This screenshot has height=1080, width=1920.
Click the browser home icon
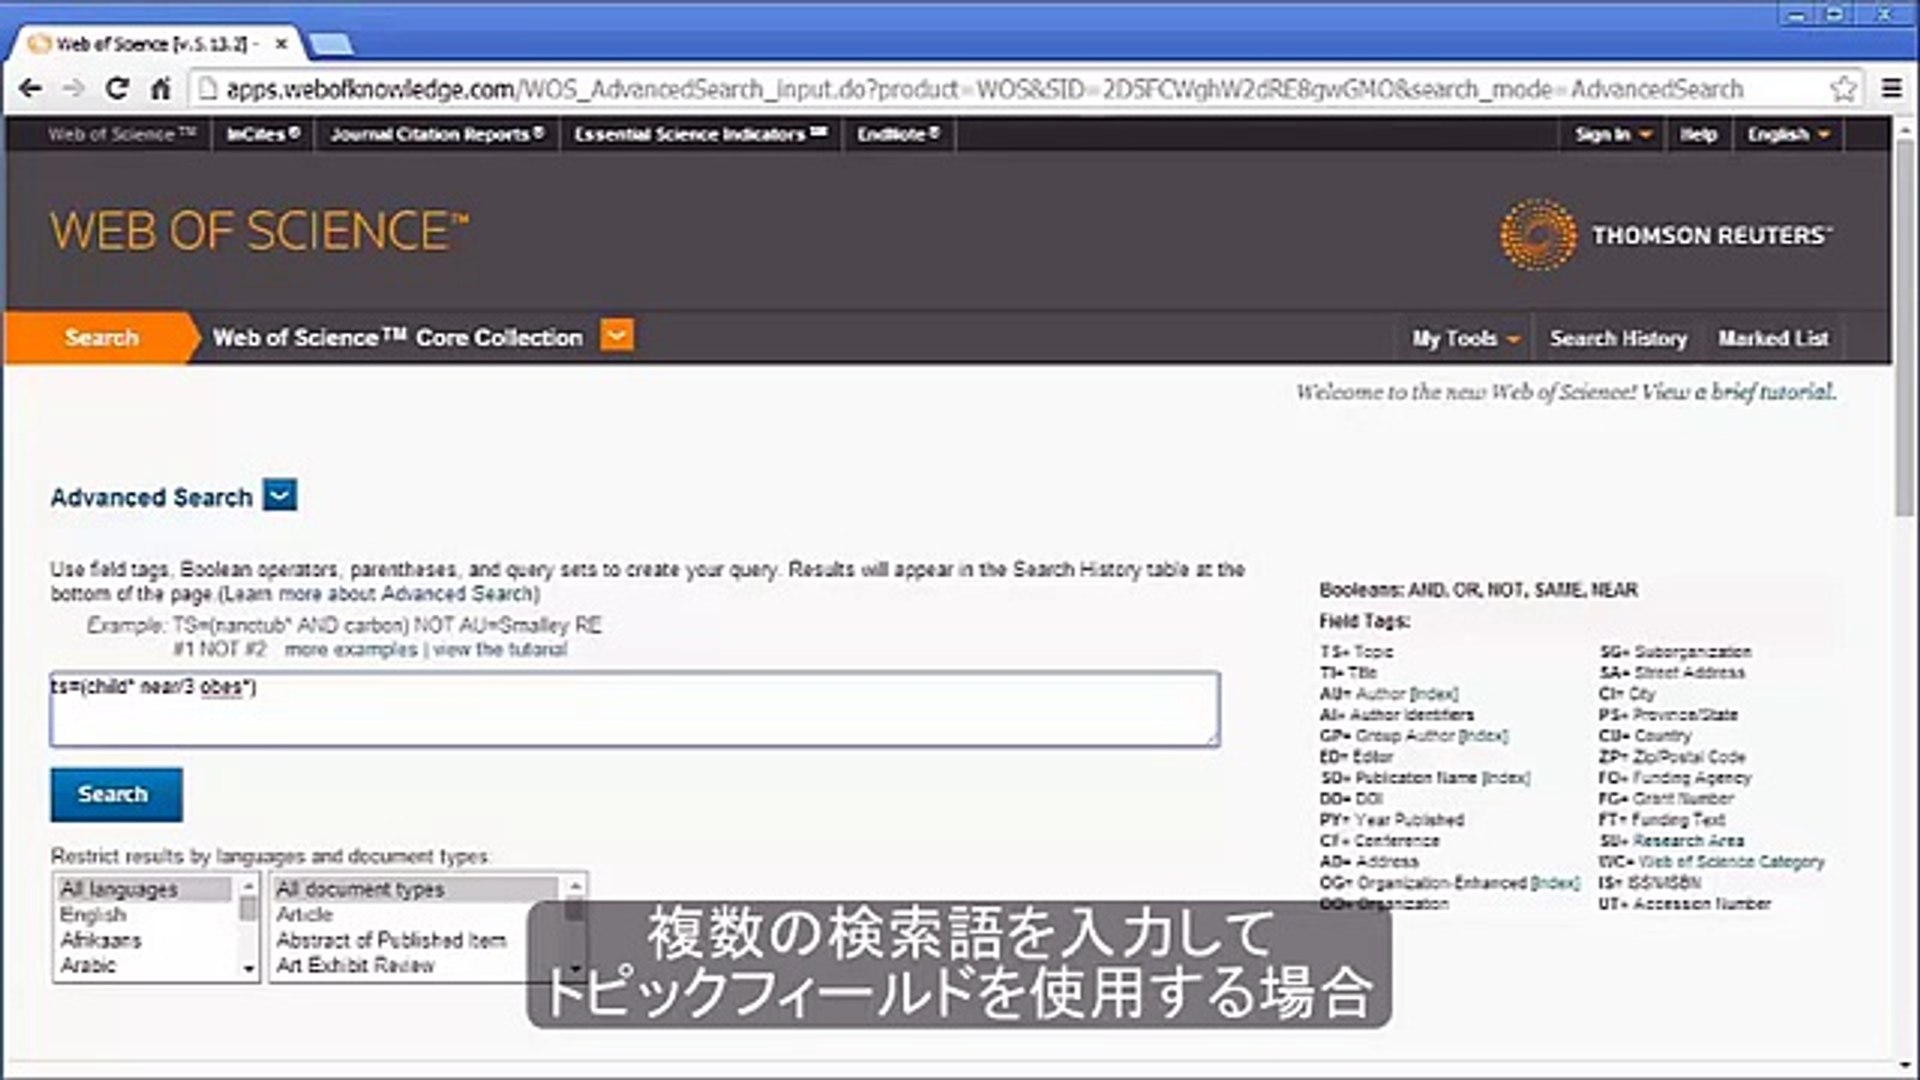[160, 89]
